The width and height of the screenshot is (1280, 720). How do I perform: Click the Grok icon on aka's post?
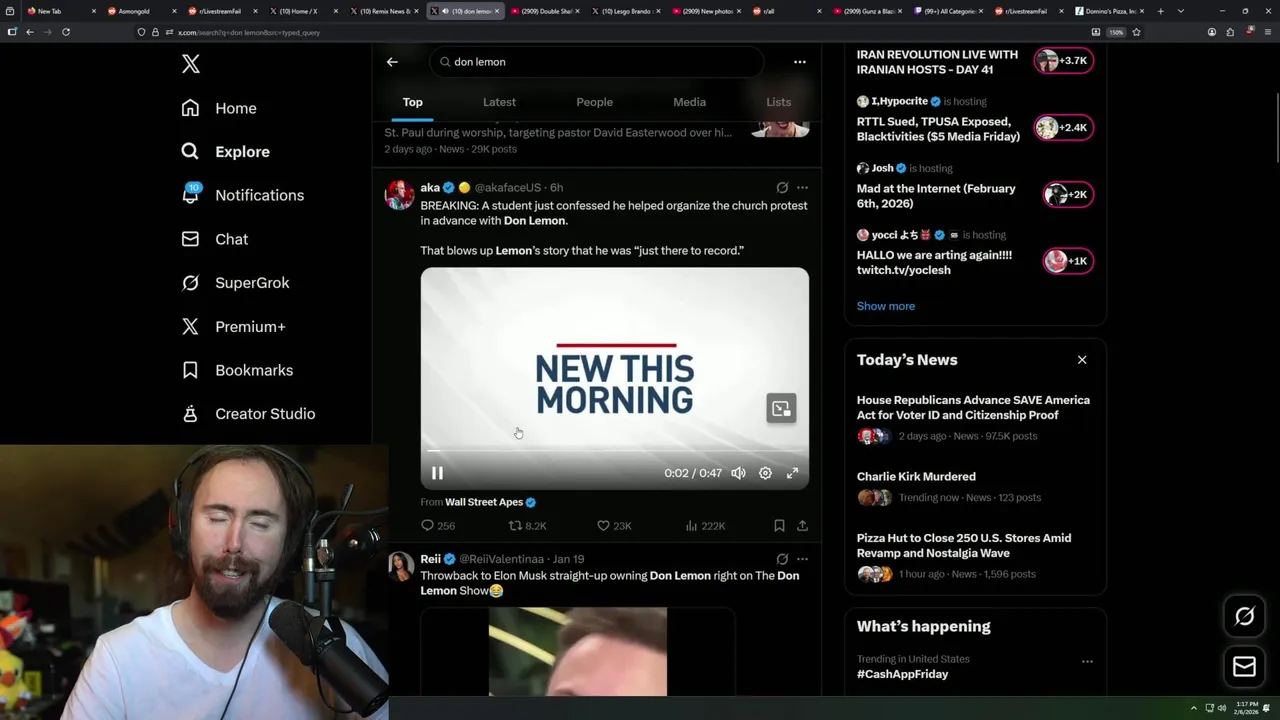point(782,187)
